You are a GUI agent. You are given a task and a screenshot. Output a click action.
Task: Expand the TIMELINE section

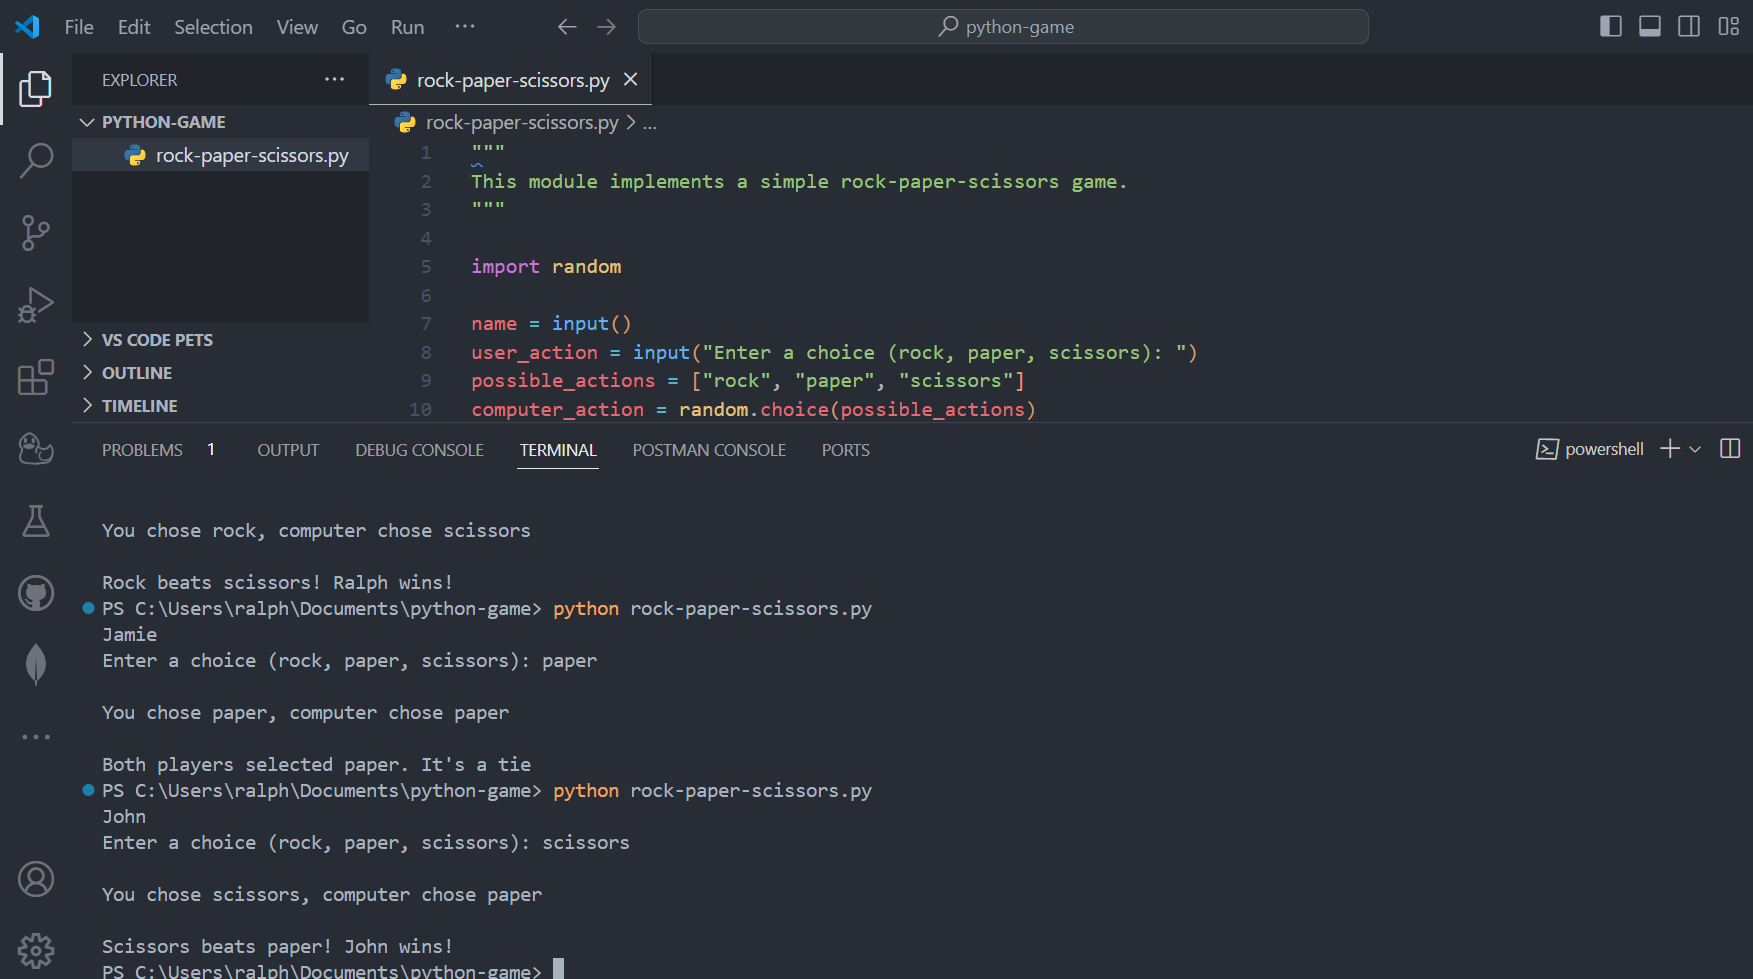pyautogui.click(x=220, y=406)
